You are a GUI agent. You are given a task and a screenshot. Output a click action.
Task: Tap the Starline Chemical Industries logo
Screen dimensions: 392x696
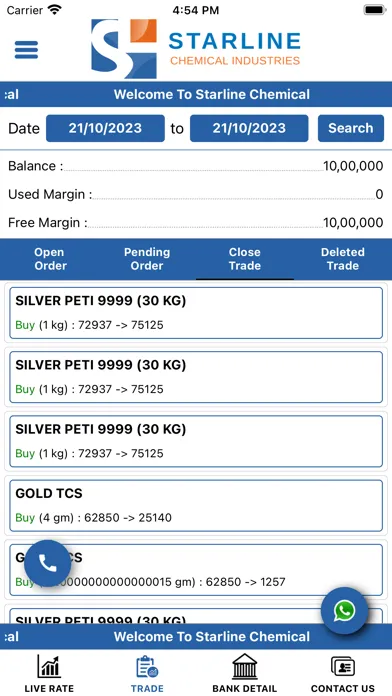tap(196, 48)
